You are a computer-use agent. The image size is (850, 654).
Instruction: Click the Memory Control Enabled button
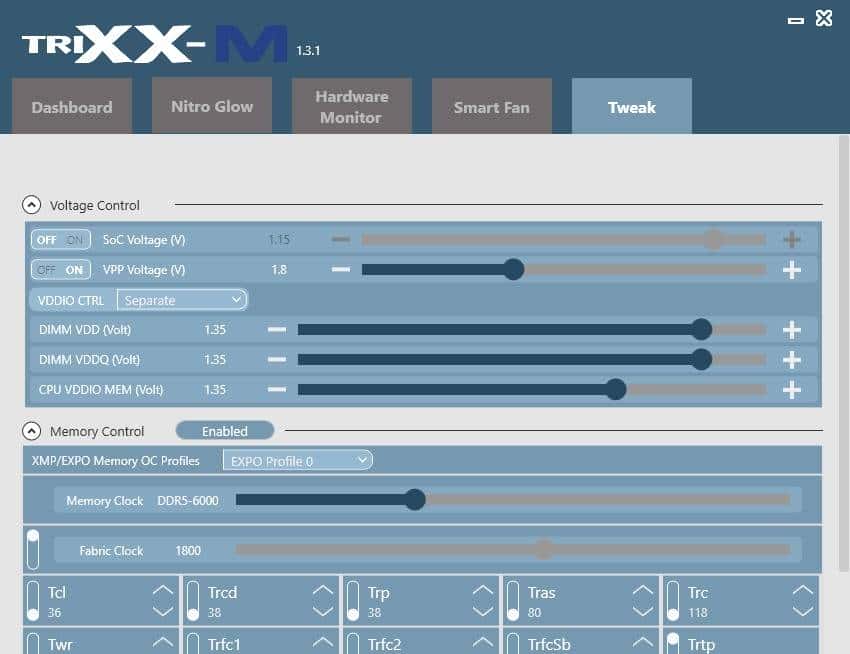[x=225, y=431]
